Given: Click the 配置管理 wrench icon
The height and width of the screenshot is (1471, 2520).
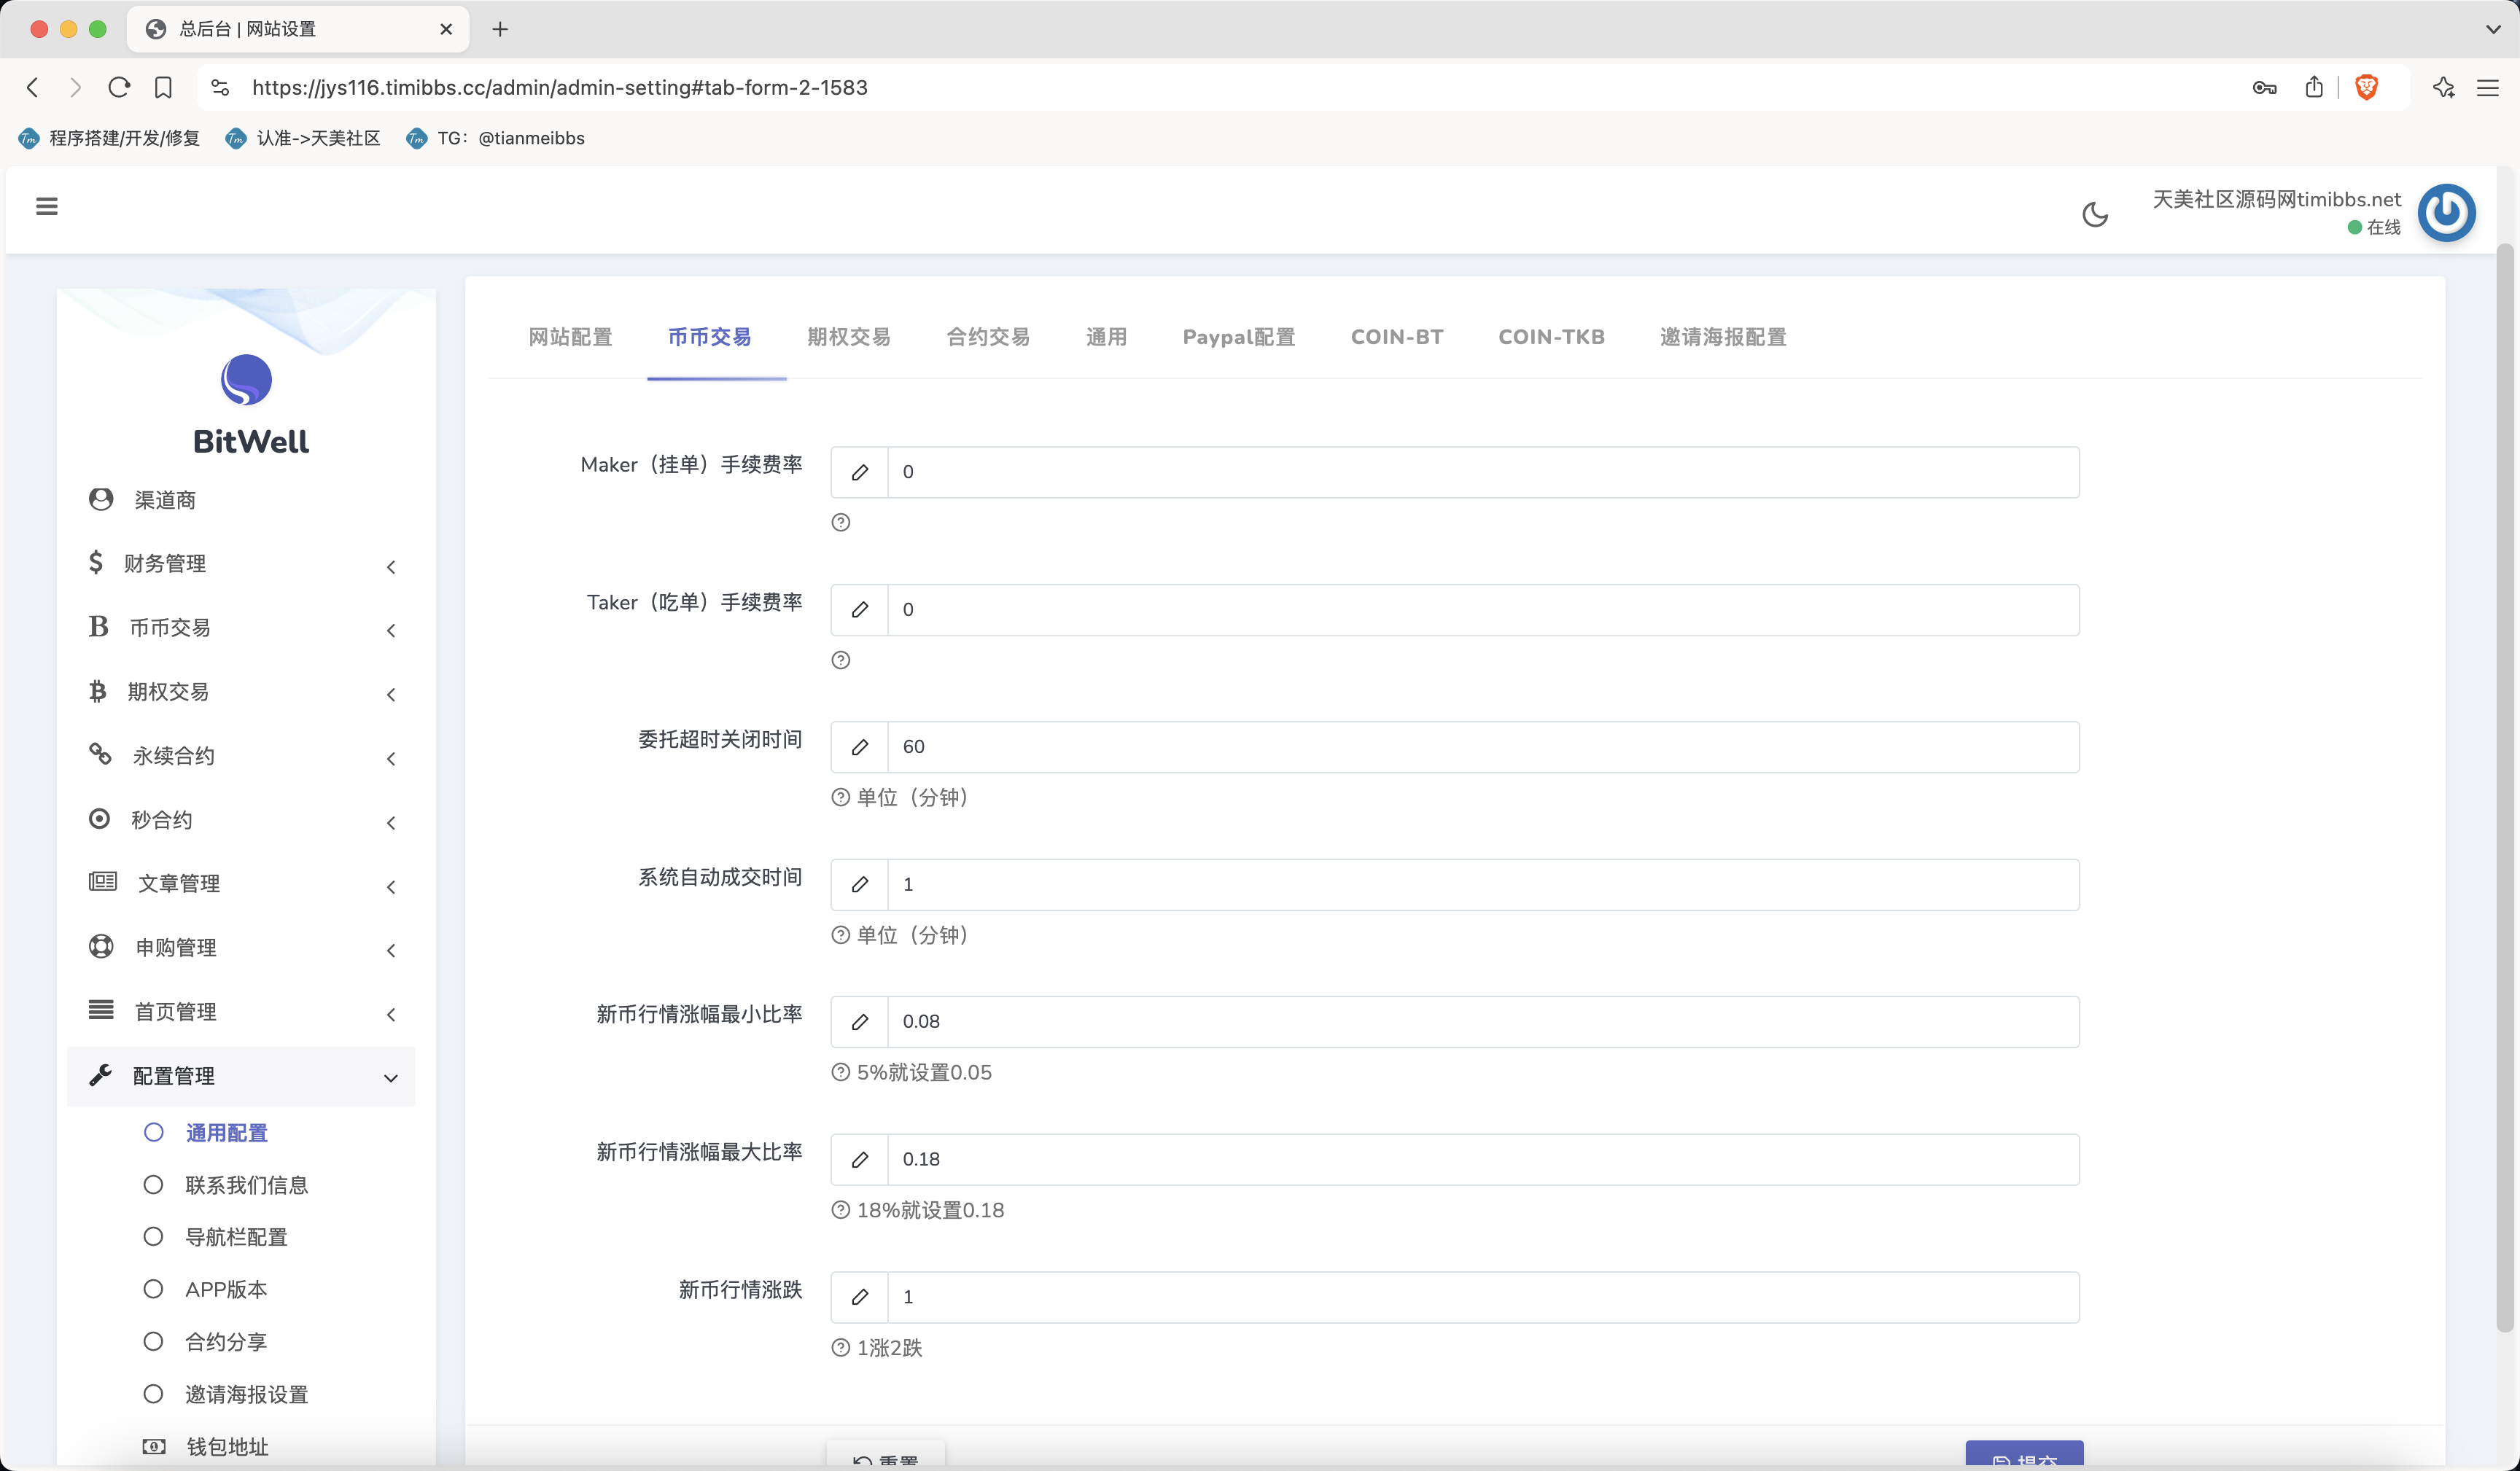Looking at the screenshot, I should [x=100, y=1075].
